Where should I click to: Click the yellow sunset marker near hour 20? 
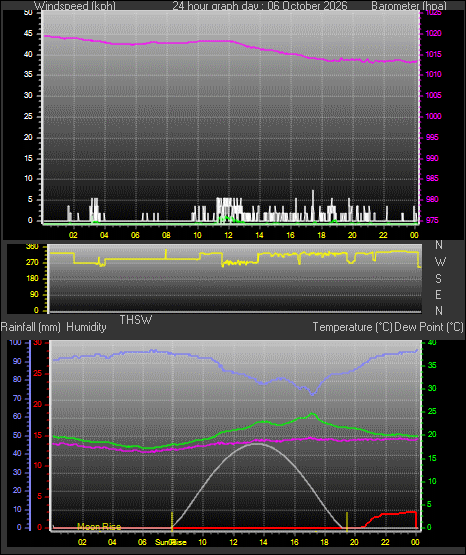tap(347, 521)
